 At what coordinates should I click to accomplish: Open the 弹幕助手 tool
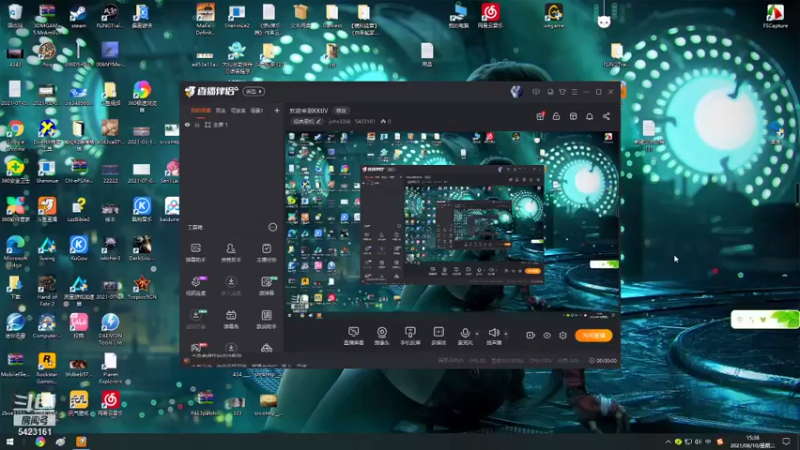(x=195, y=252)
